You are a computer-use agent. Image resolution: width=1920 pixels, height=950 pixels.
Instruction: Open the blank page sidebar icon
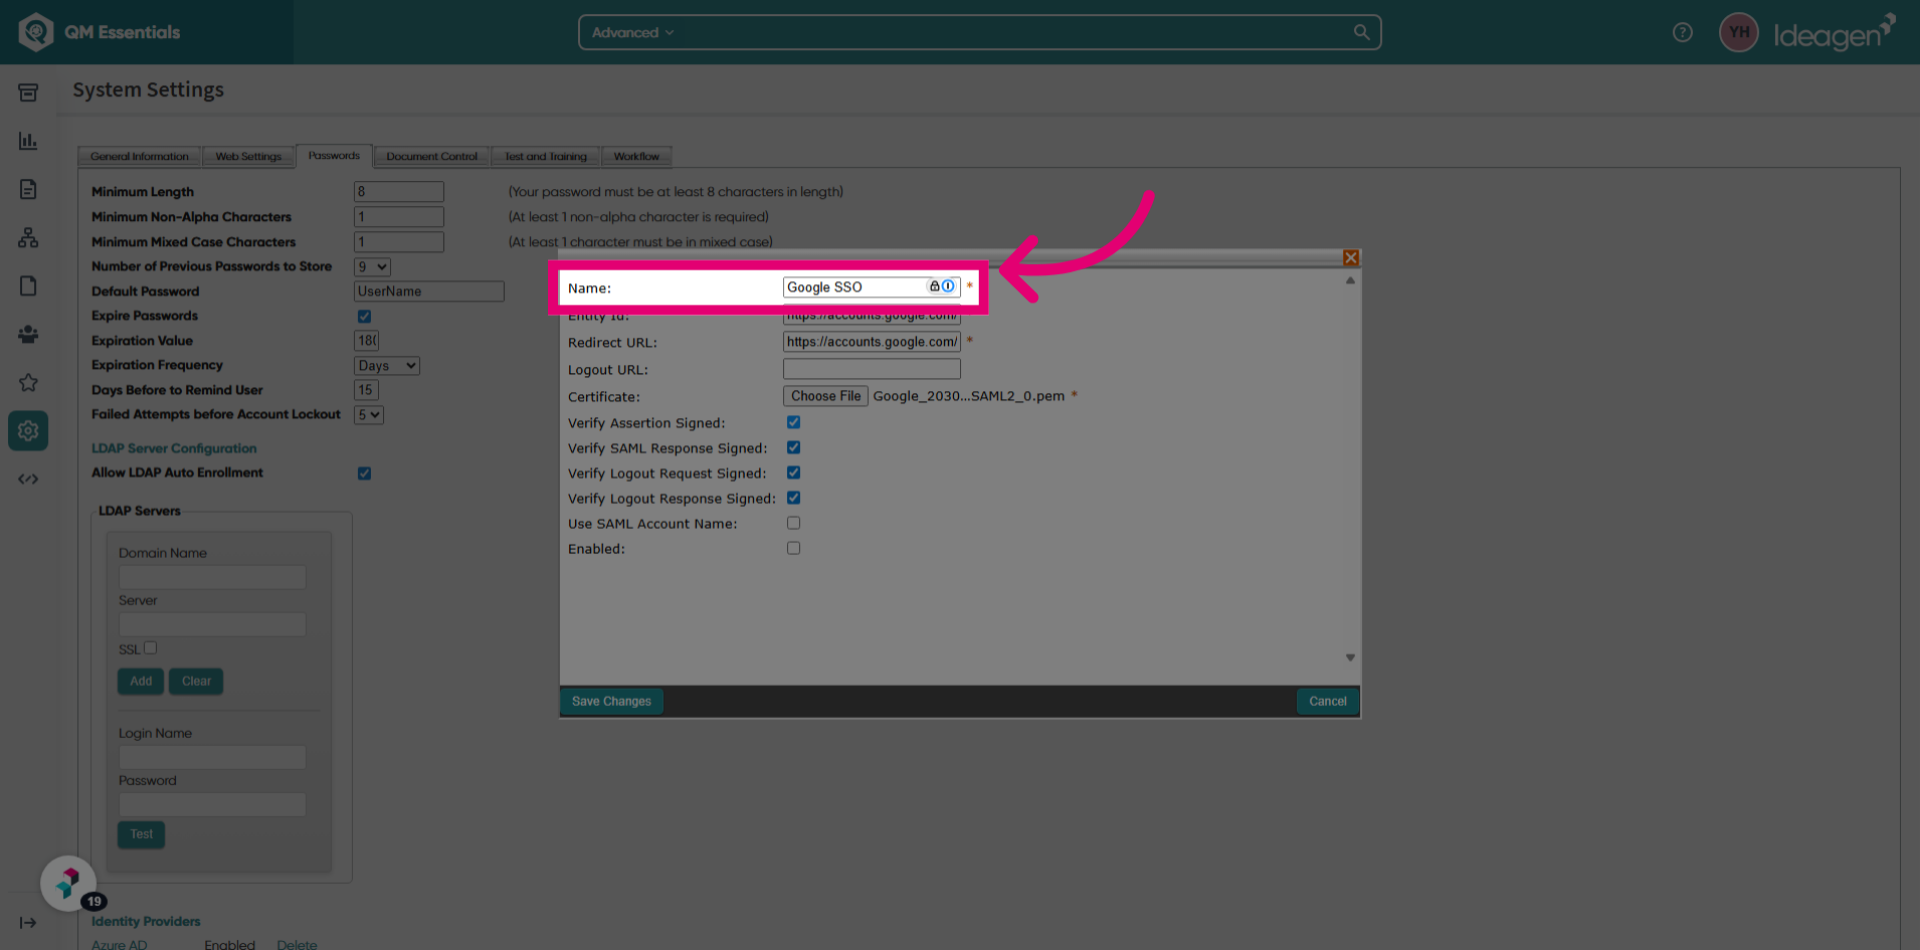click(x=28, y=286)
